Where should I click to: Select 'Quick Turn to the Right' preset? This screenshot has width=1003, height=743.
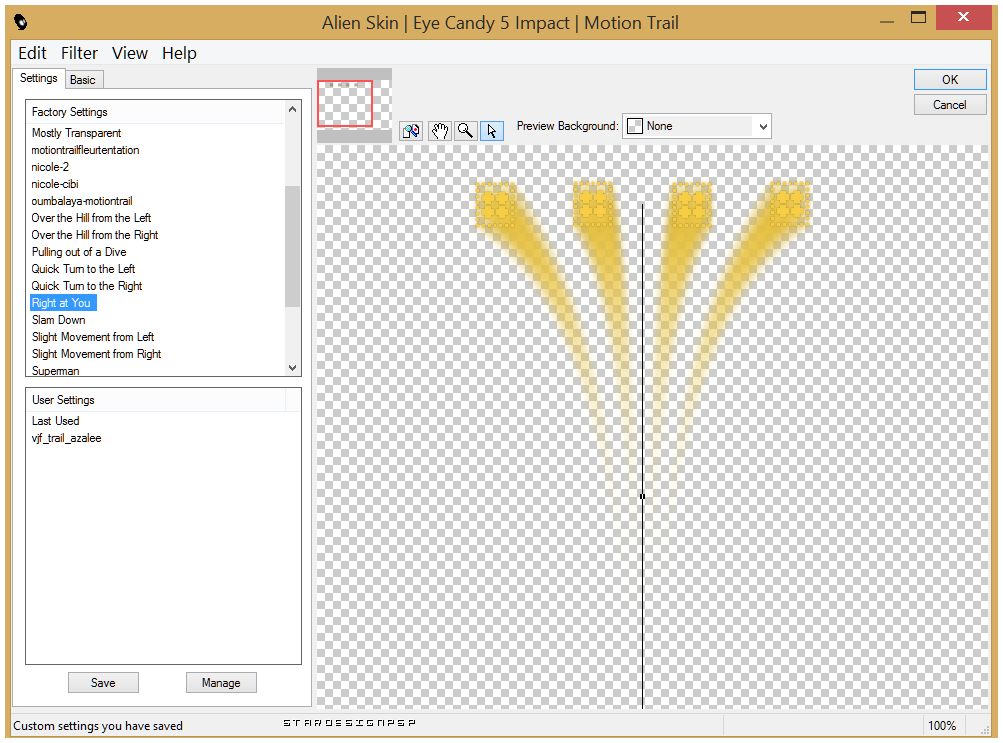point(87,286)
